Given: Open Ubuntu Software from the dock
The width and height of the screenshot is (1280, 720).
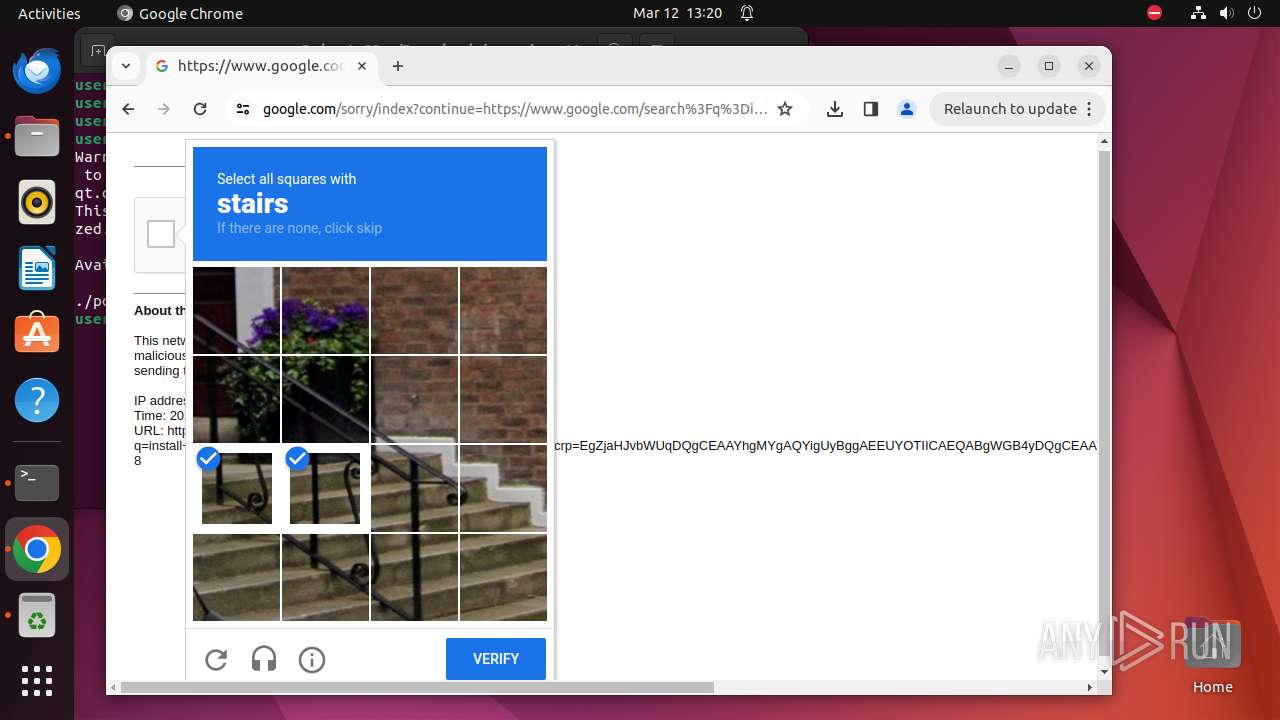Looking at the screenshot, I should coord(37,334).
